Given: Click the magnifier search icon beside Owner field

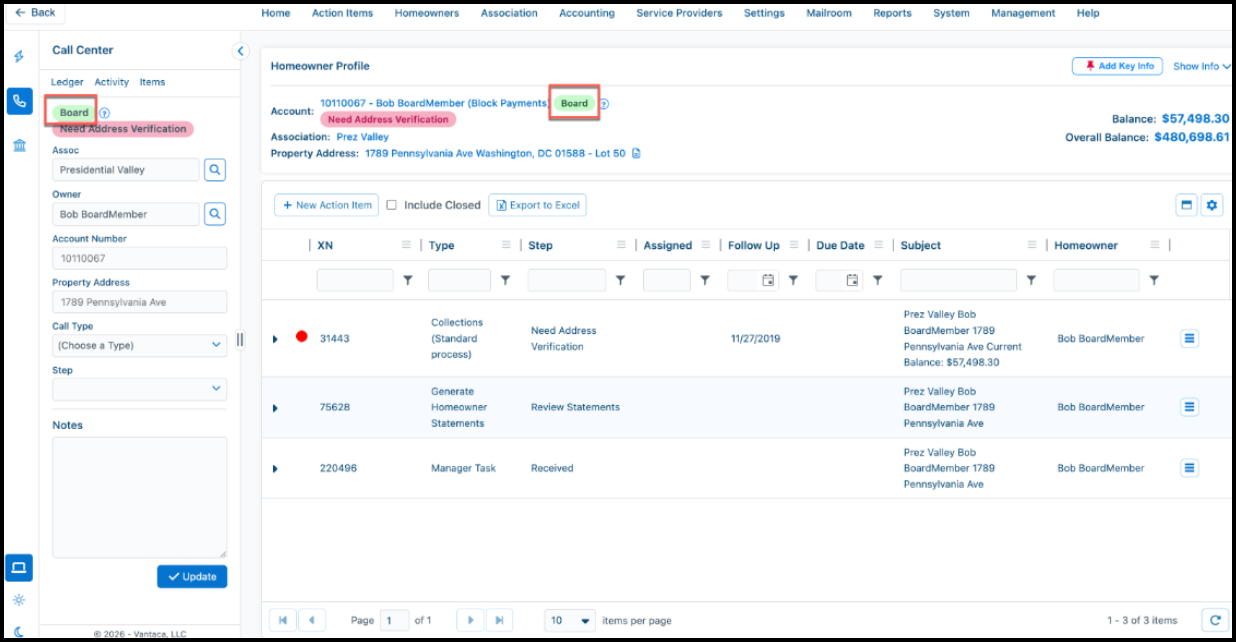Looking at the screenshot, I should pos(215,214).
